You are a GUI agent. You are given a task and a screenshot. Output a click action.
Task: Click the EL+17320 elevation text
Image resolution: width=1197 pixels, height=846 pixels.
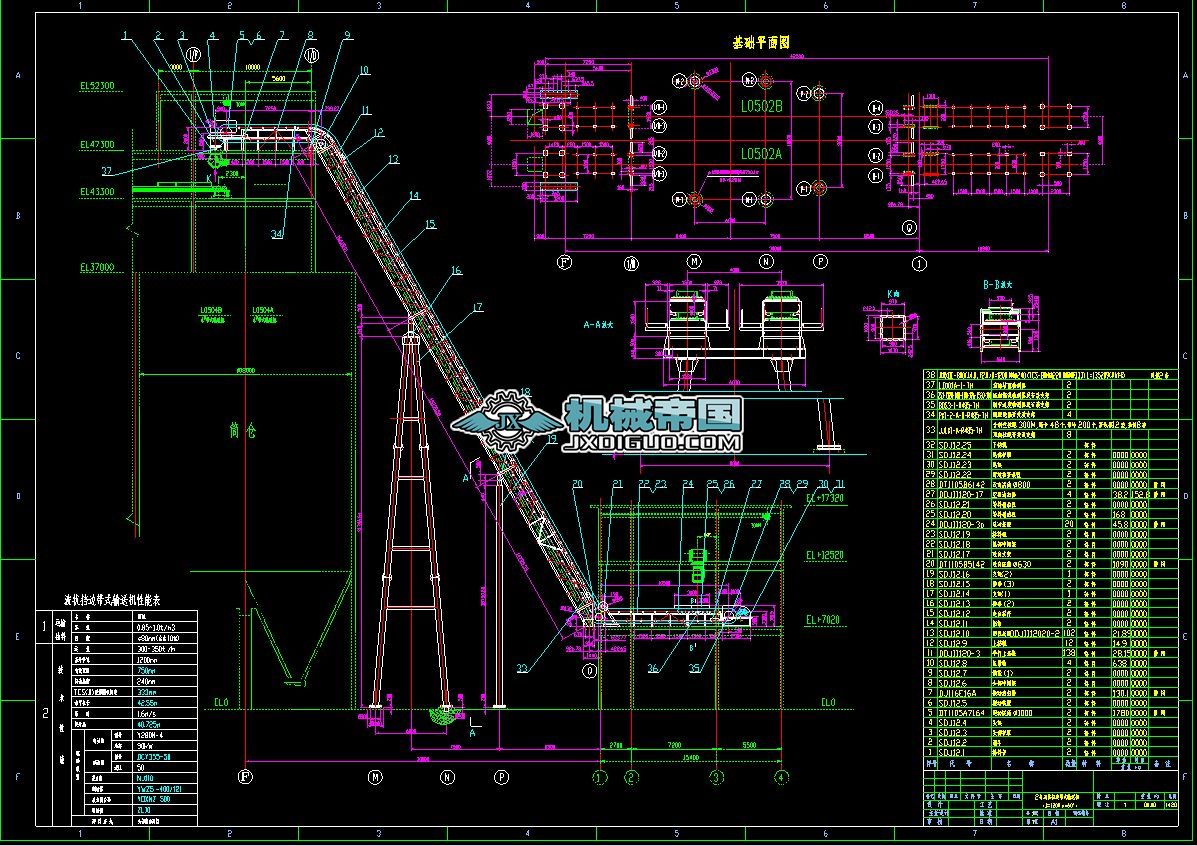[x=825, y=498]
